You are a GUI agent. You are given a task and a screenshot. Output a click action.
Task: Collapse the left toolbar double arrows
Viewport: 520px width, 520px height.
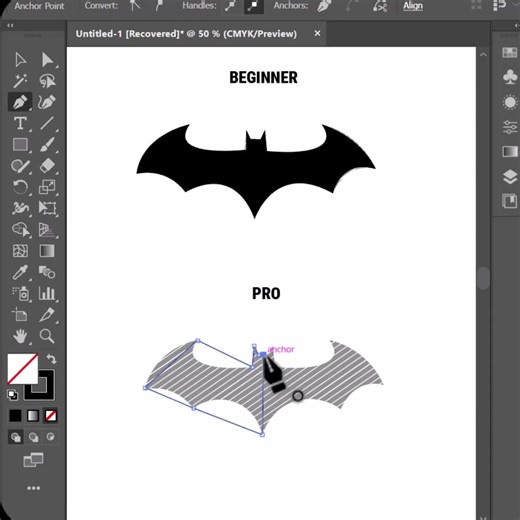pyautogui.click(x=10, y=25)
